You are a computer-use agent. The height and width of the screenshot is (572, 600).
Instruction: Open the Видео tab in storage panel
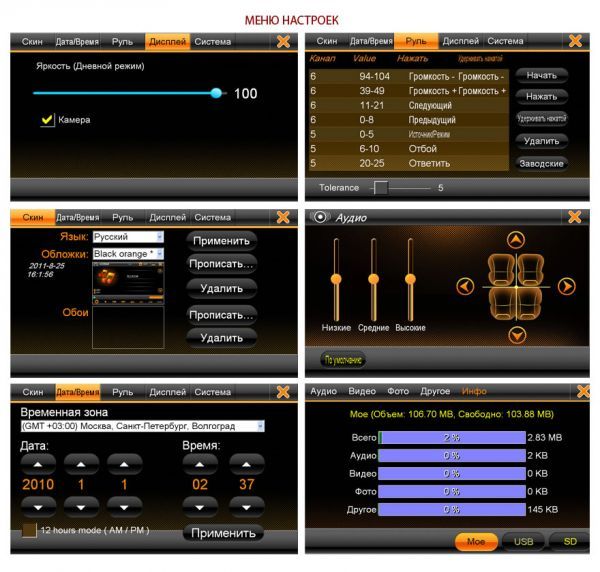[x=362, y=391]
